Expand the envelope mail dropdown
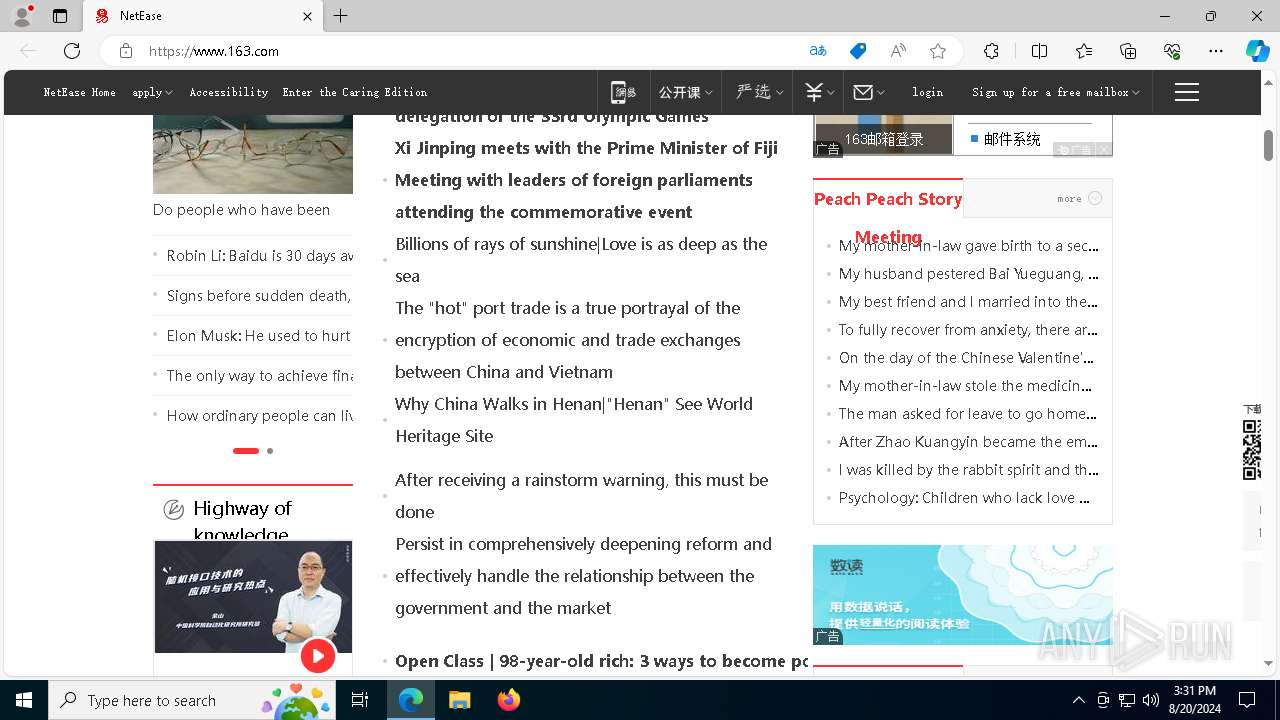The width and height of the screenshot is (1280, 720). 869,92
